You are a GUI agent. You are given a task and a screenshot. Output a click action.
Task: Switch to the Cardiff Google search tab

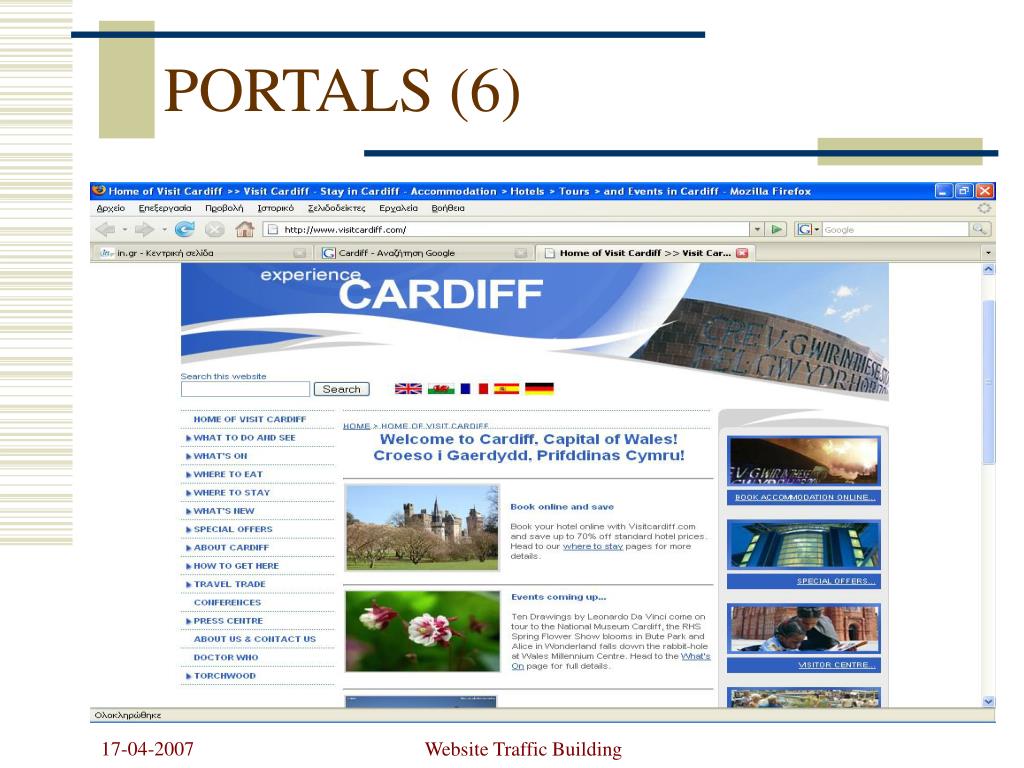click(x=424, y=253)
